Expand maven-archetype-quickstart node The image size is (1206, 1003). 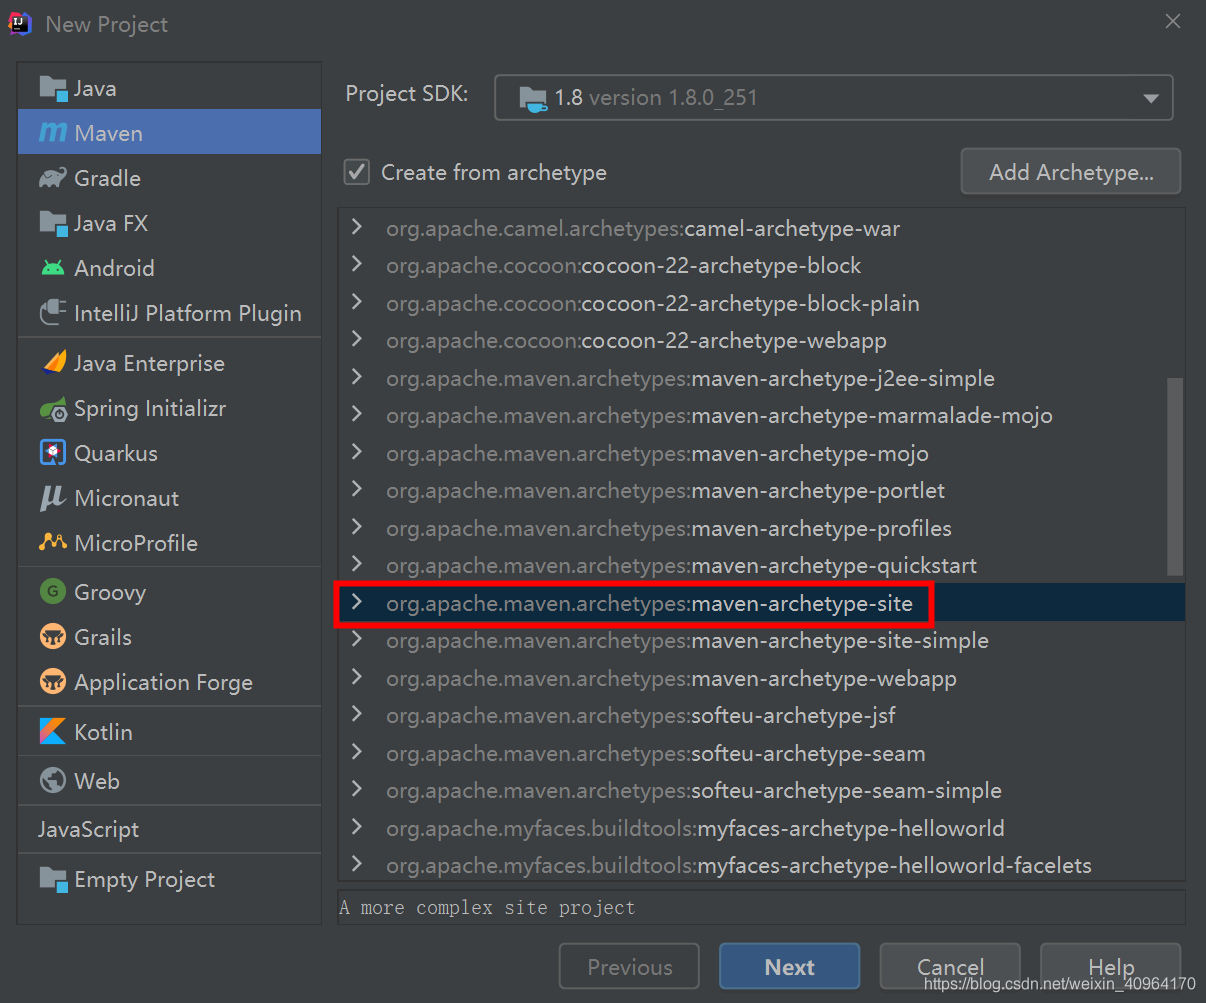tap(357, 565)
